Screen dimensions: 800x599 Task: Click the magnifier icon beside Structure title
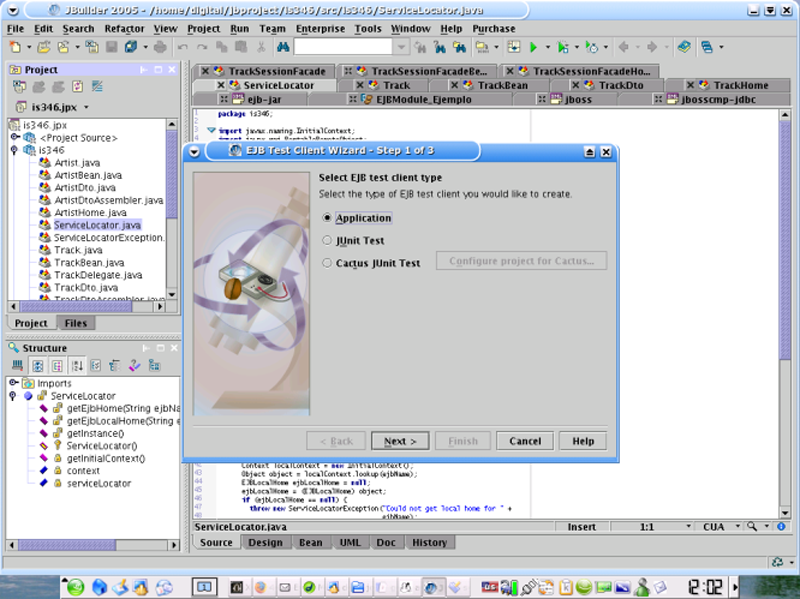(x=13, y=348)
